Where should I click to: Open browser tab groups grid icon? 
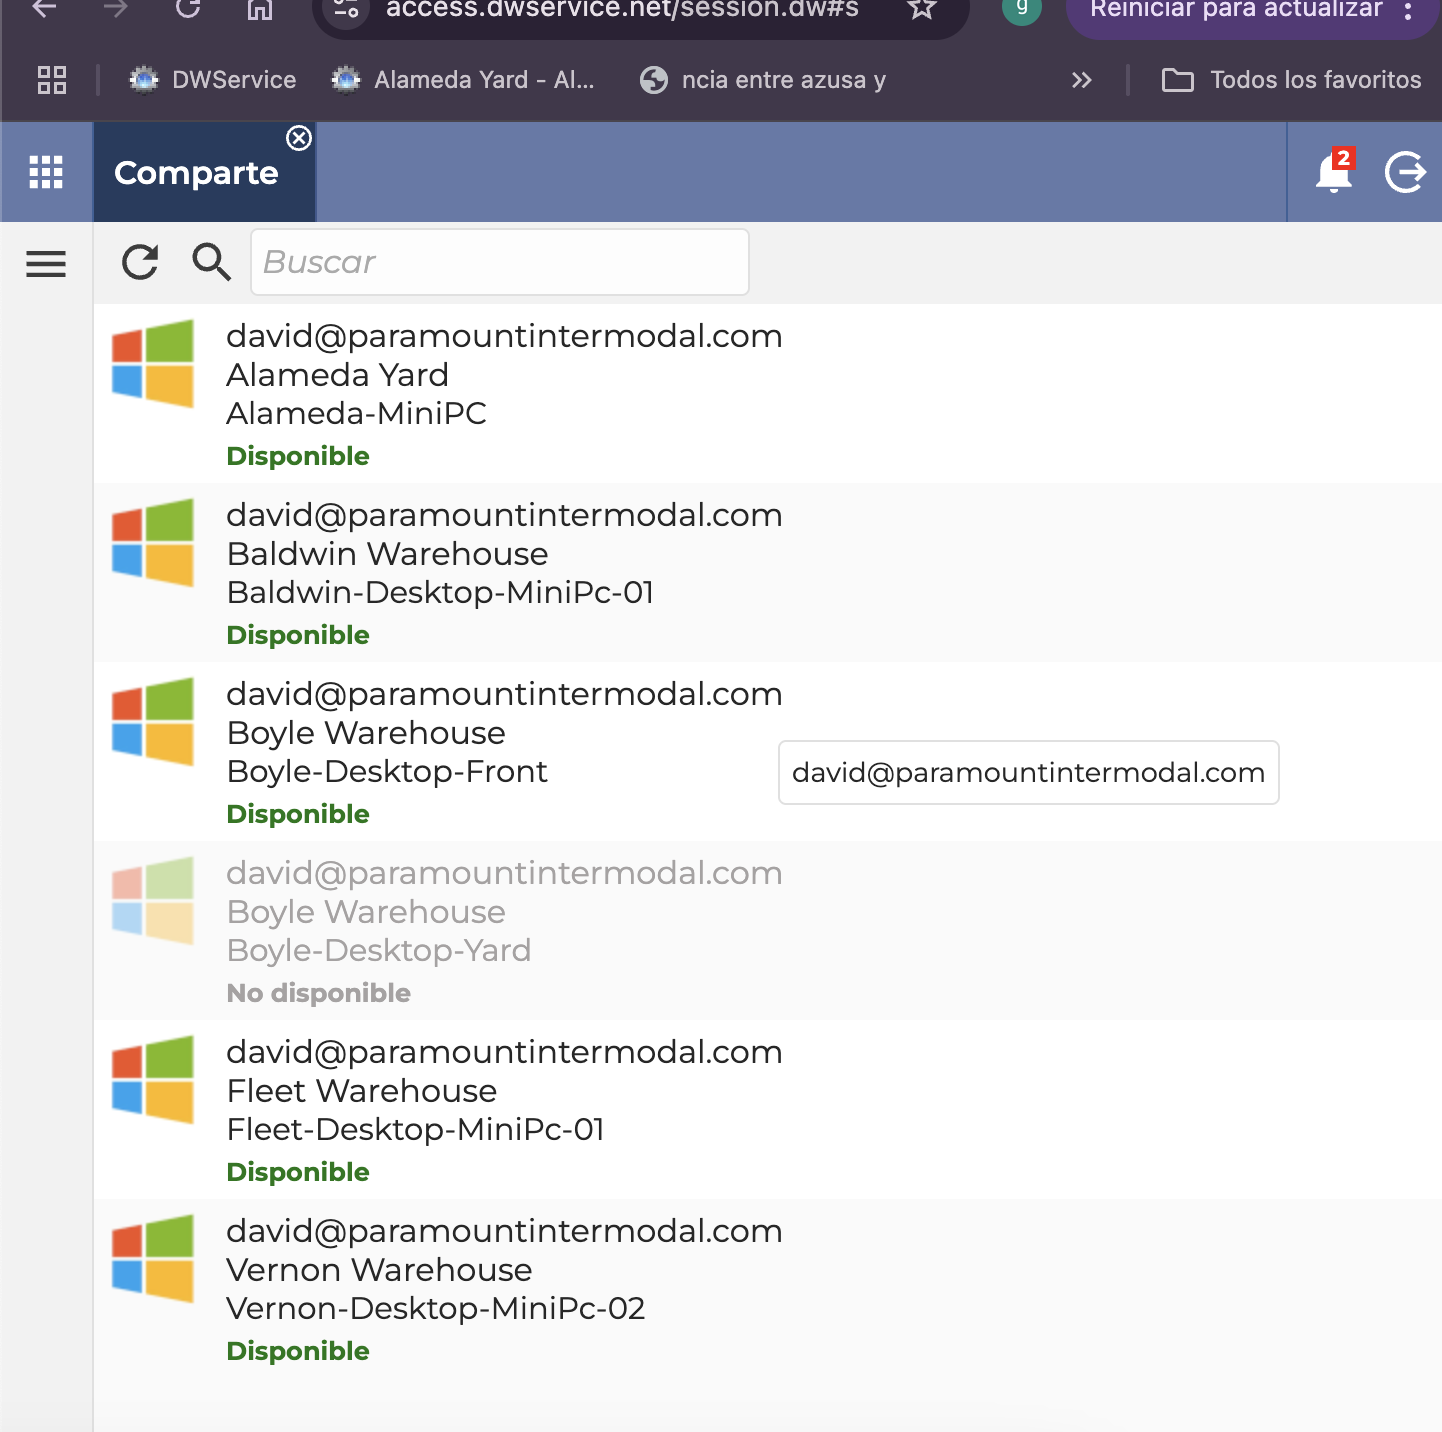click(x=52, y=80)
